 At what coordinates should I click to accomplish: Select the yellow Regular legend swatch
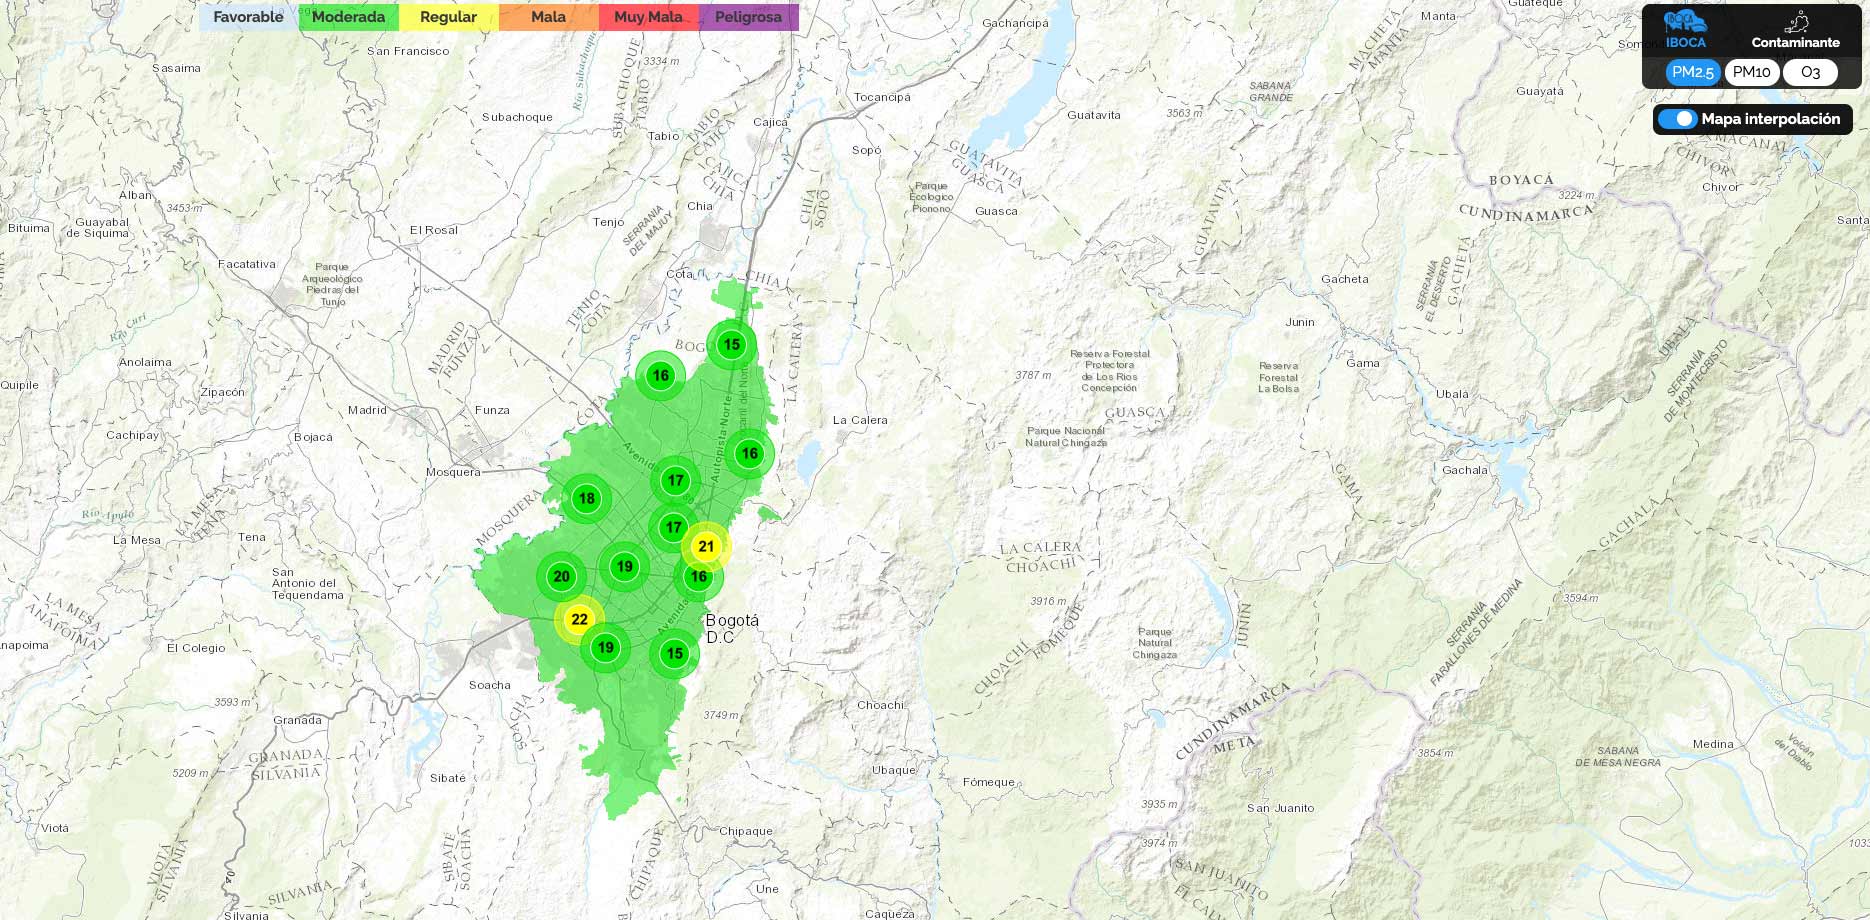pyautogui.click(x=449, y=17)
